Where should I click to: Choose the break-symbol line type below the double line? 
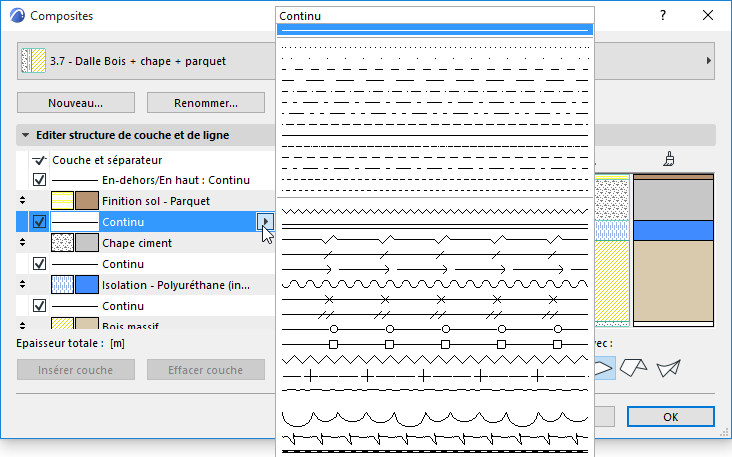tap(435, 240)
